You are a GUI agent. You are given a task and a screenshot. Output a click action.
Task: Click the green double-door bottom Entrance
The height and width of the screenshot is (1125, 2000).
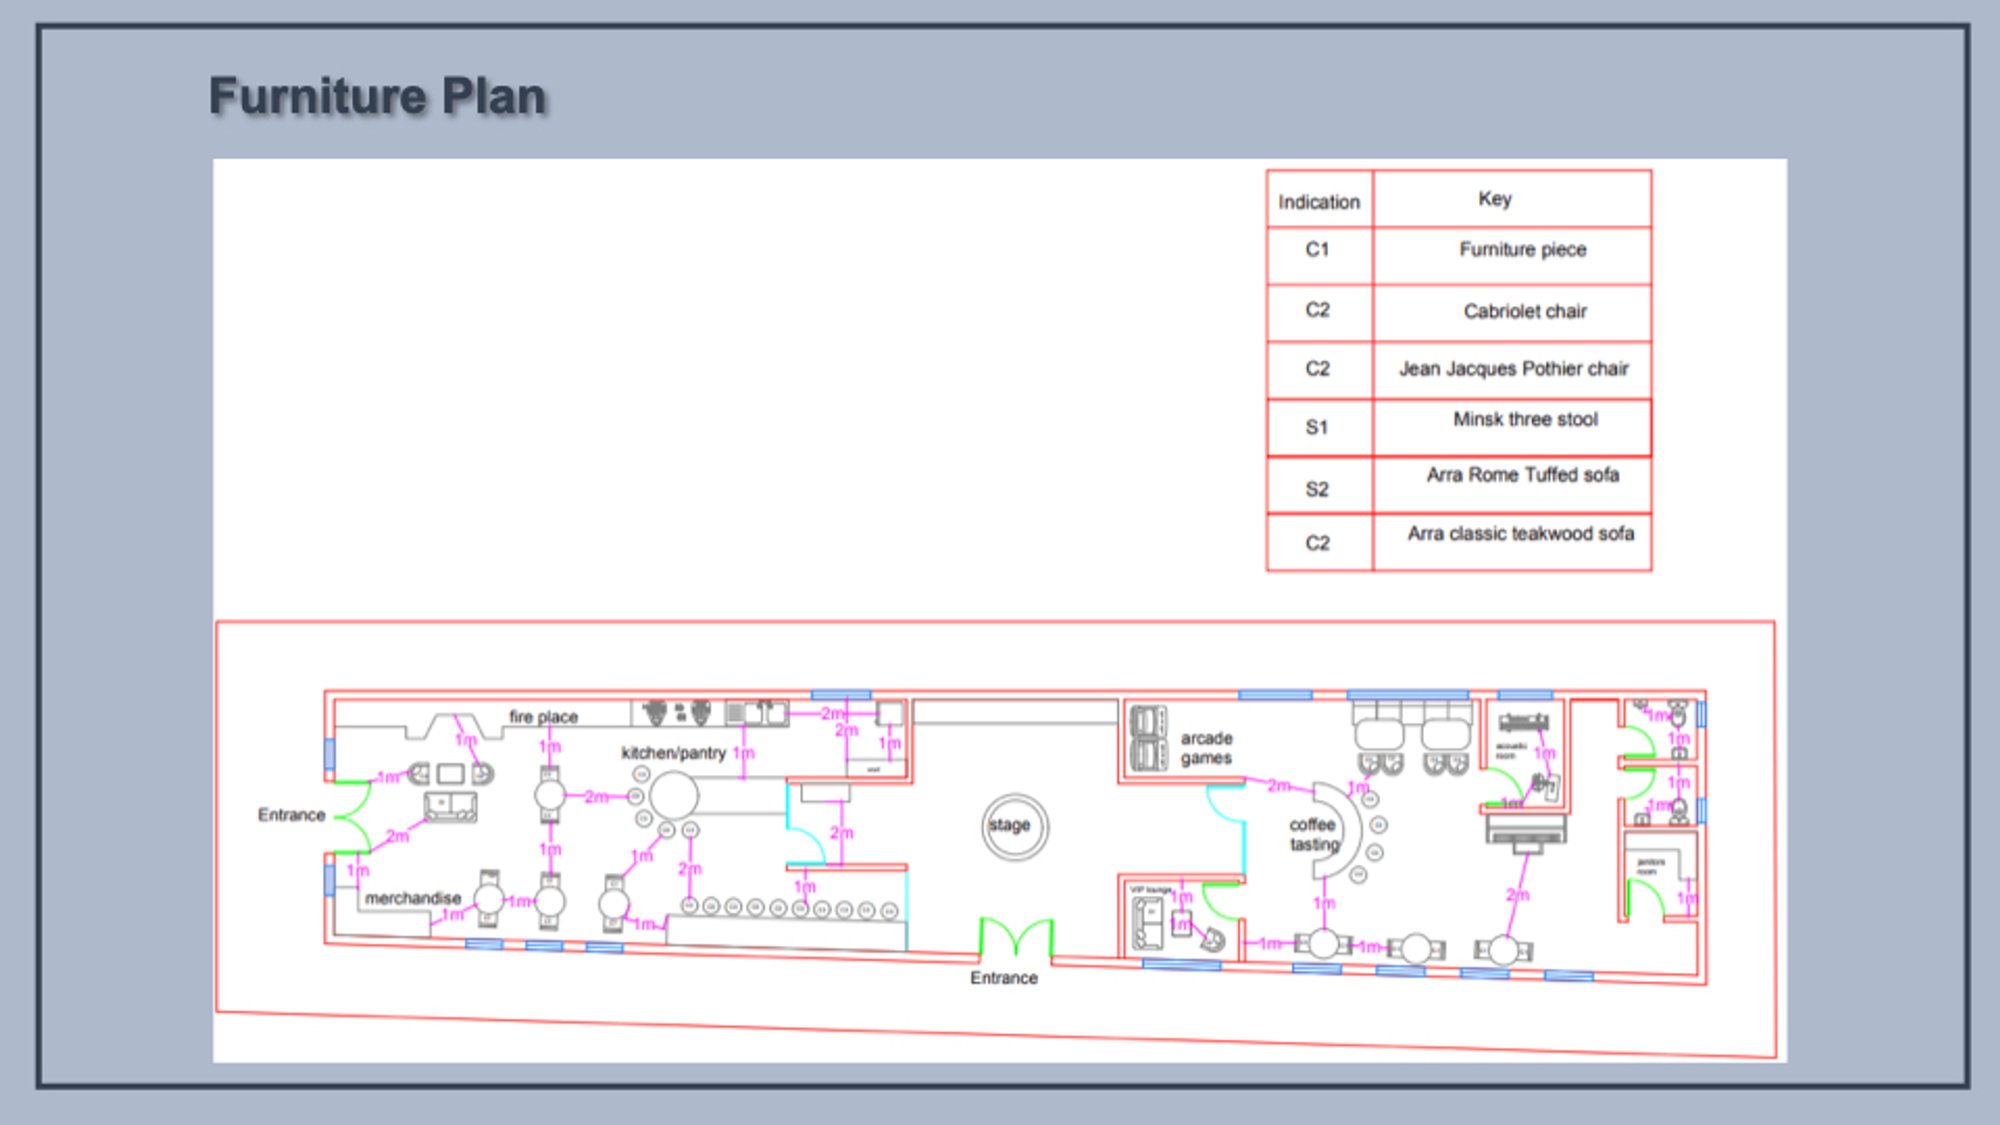click(1015, 939)
